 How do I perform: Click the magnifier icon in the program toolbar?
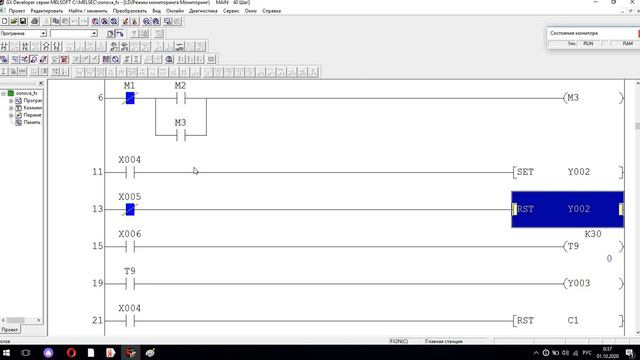169,59
